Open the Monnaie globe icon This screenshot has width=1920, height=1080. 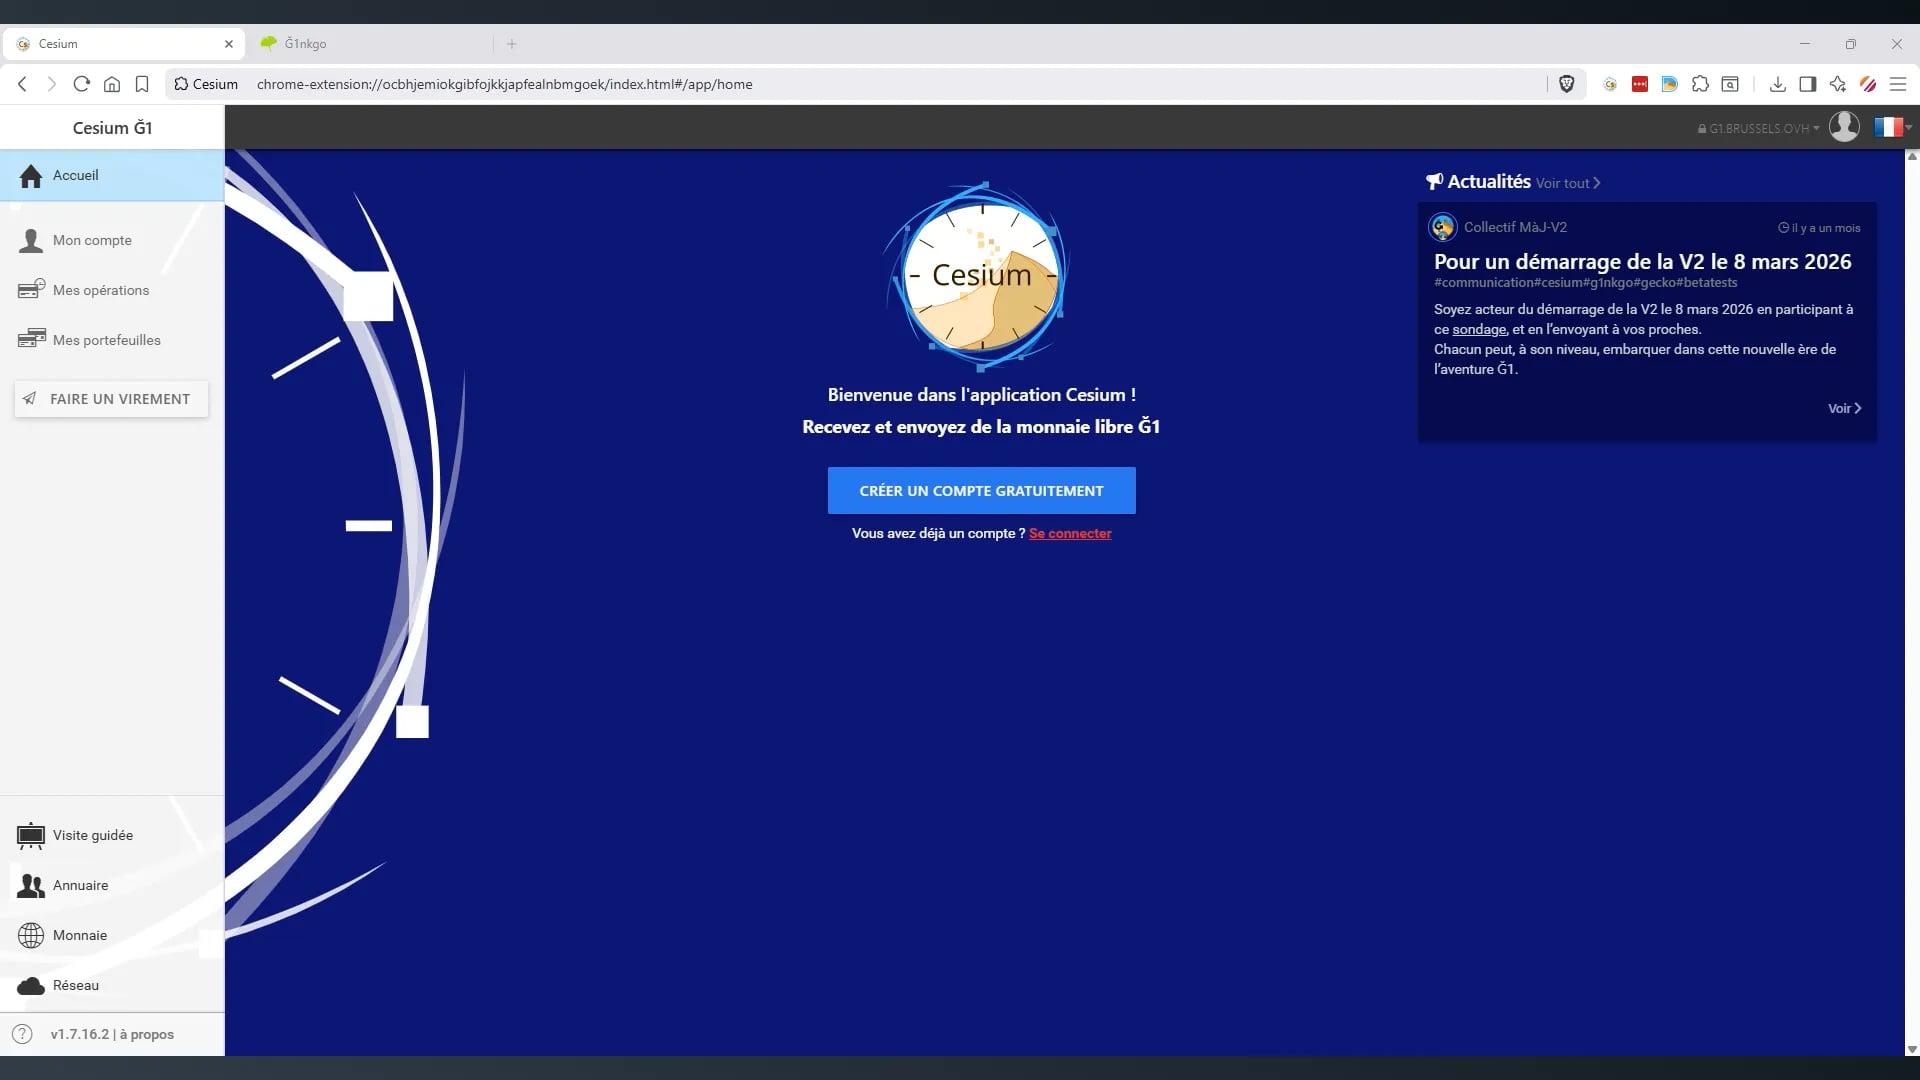click(x=31, y=935)
